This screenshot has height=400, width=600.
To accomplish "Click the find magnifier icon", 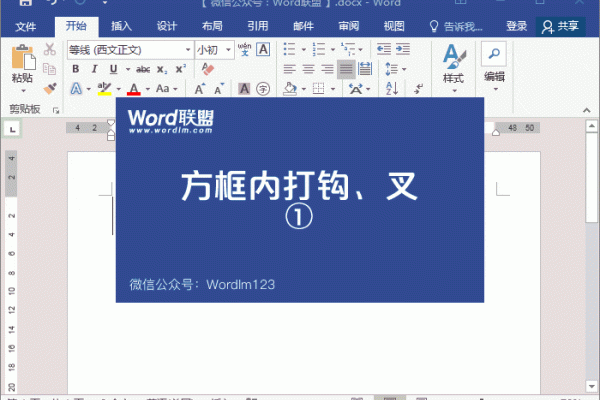I will coord(494,53).
